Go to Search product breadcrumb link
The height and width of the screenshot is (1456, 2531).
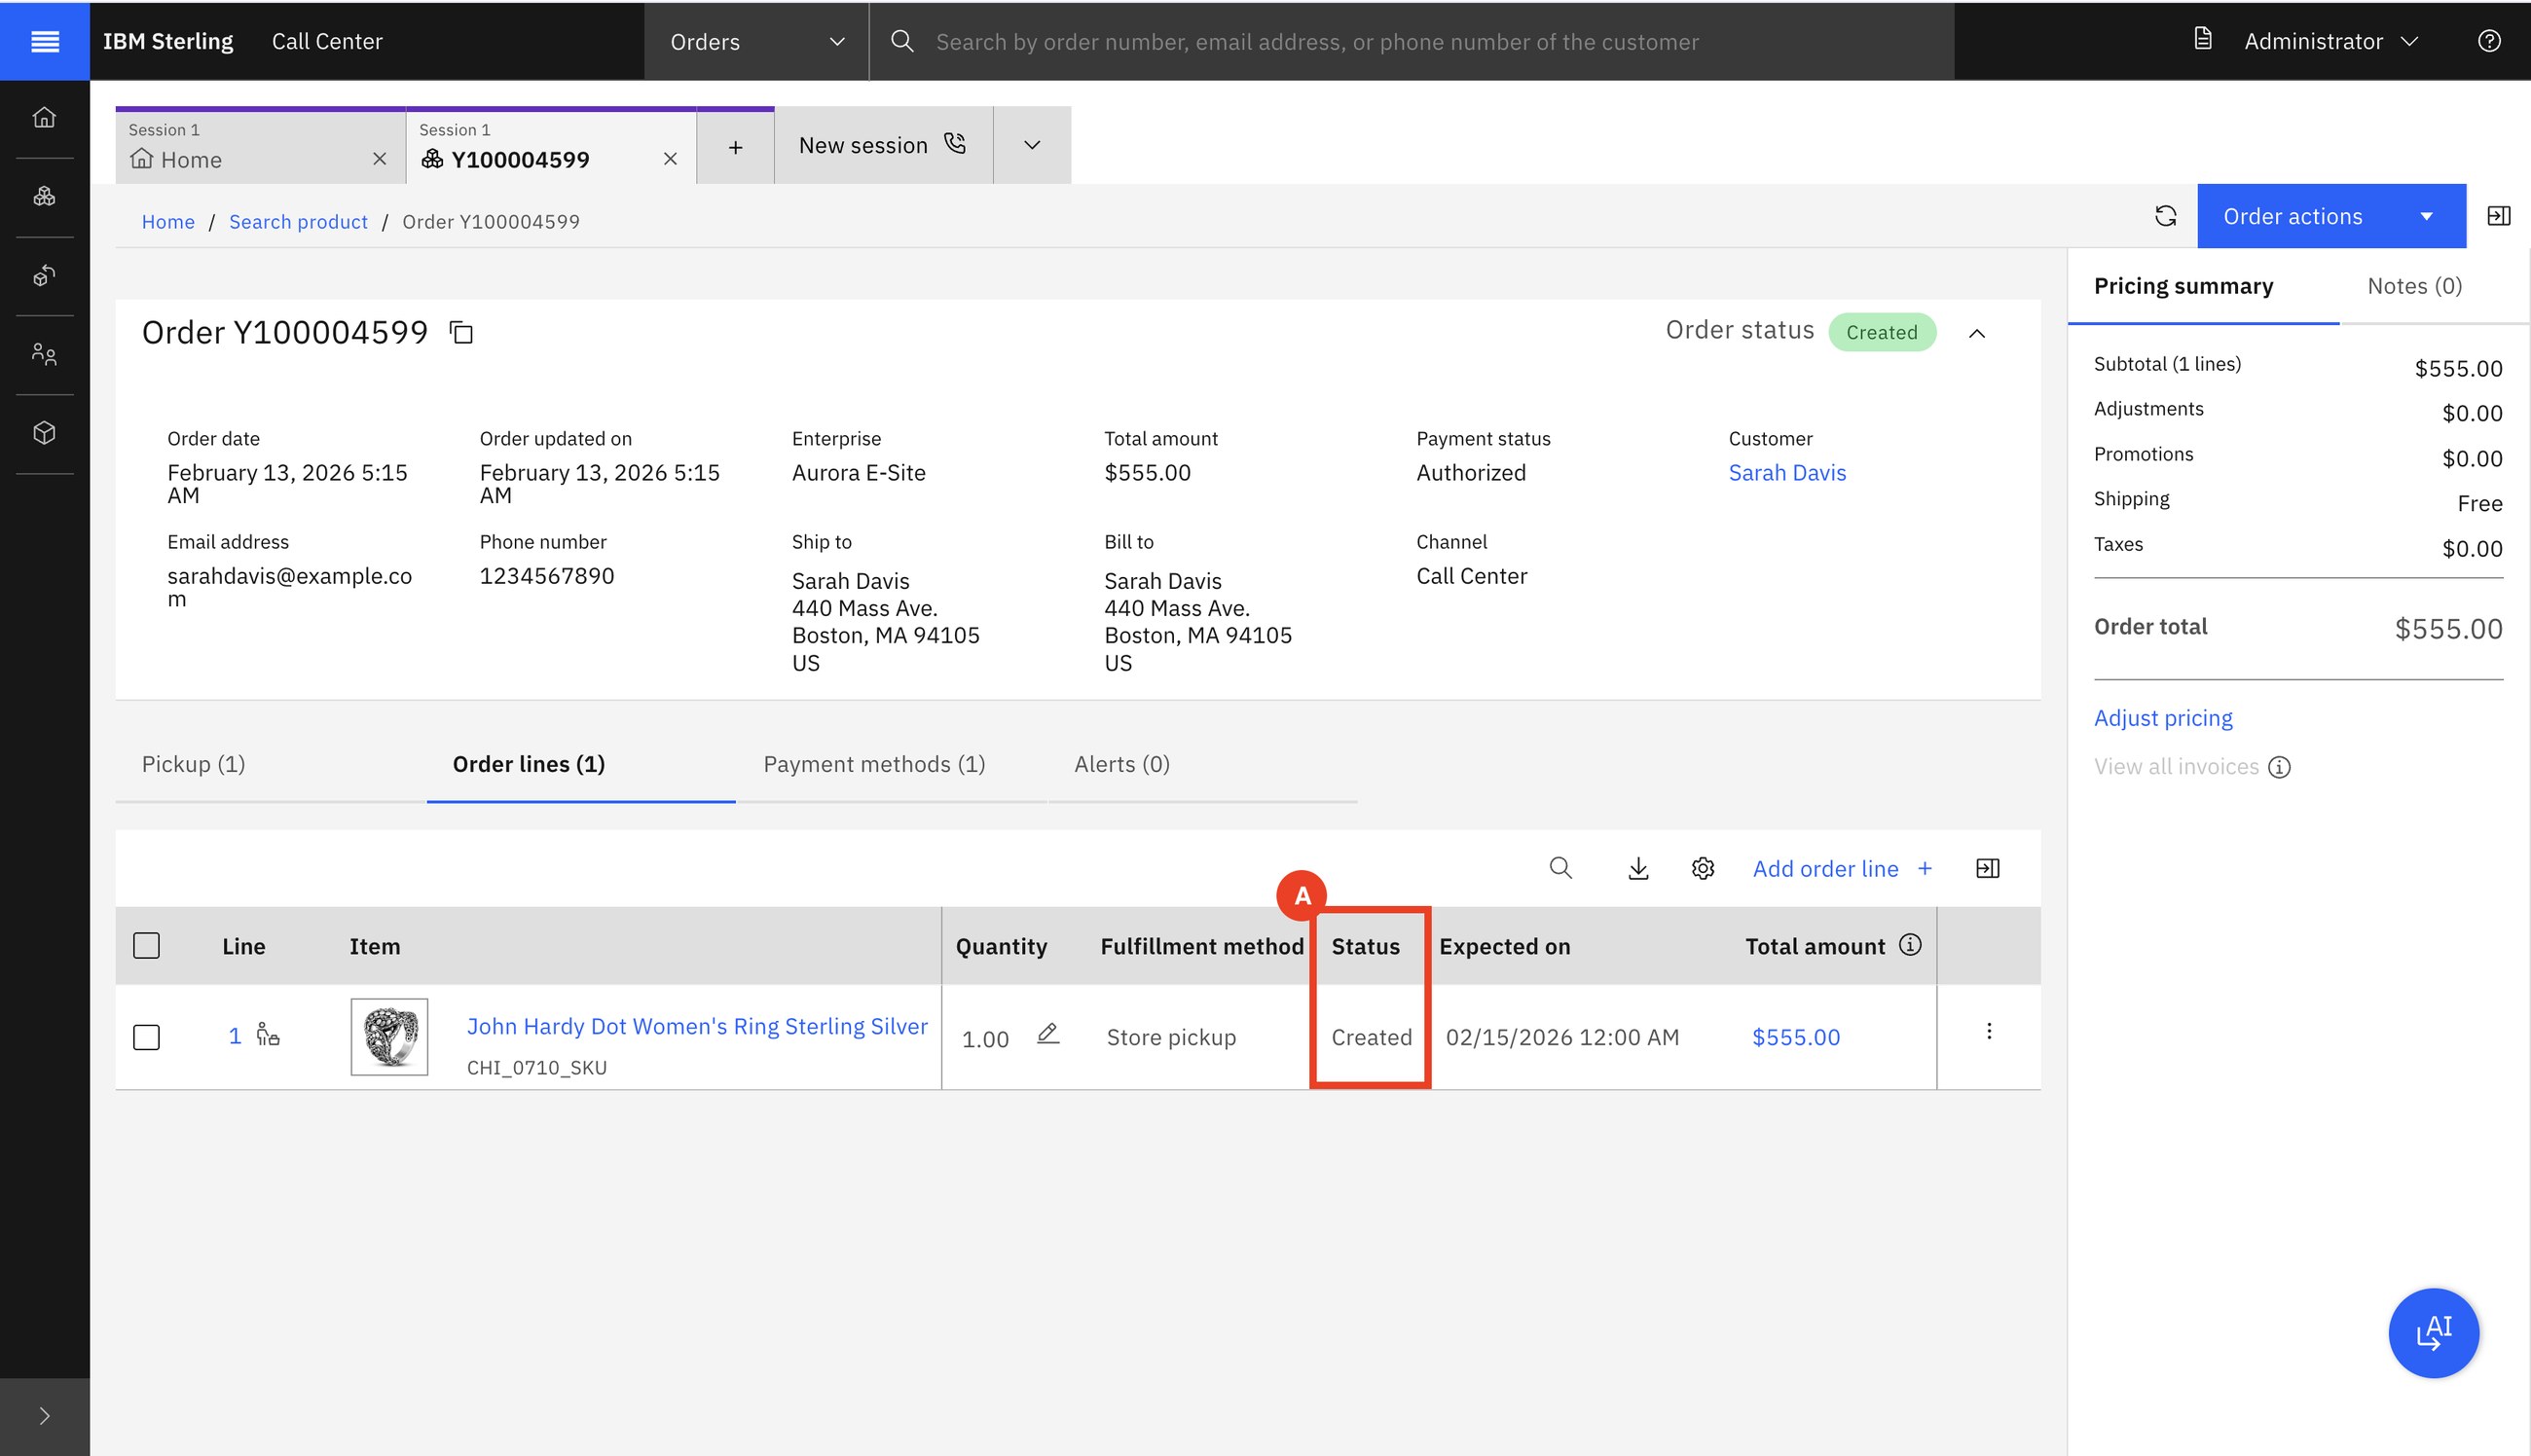click(x=298, y=222)
